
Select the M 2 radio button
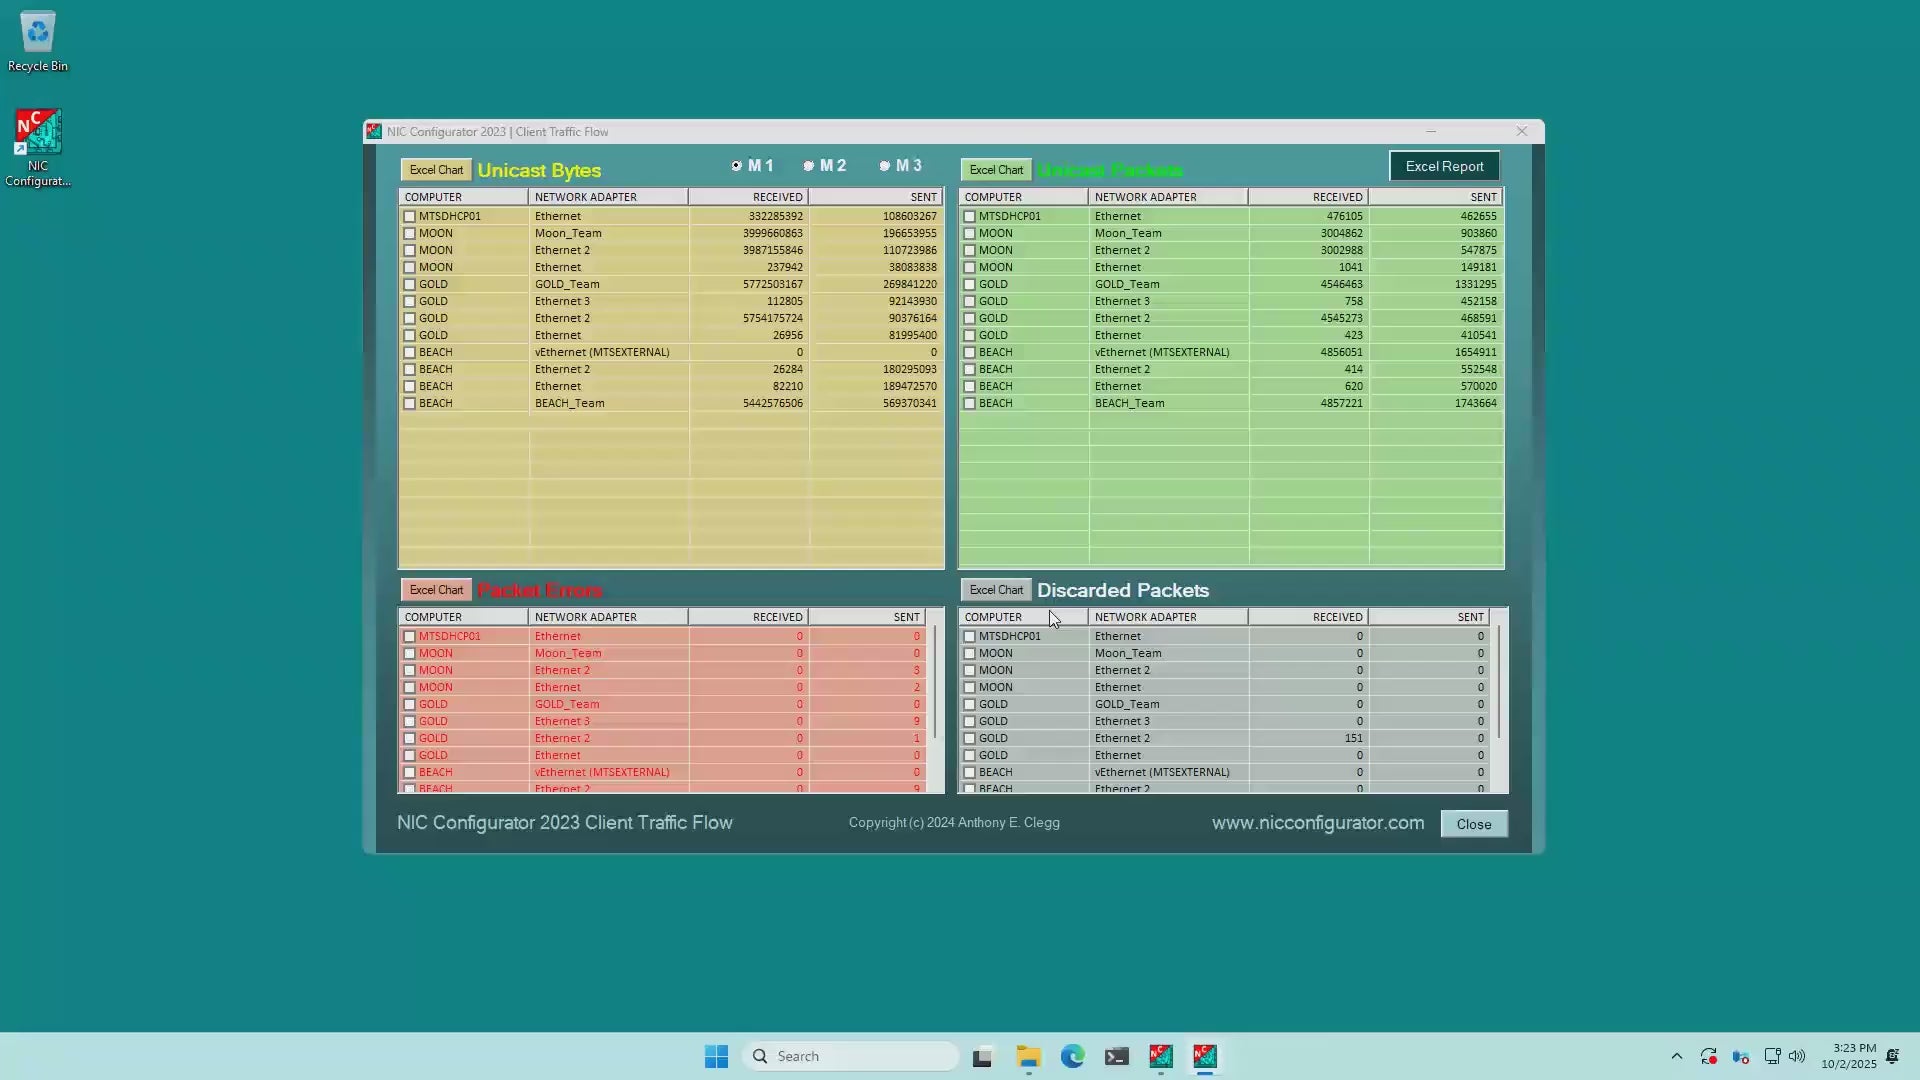tap(808, 166)
